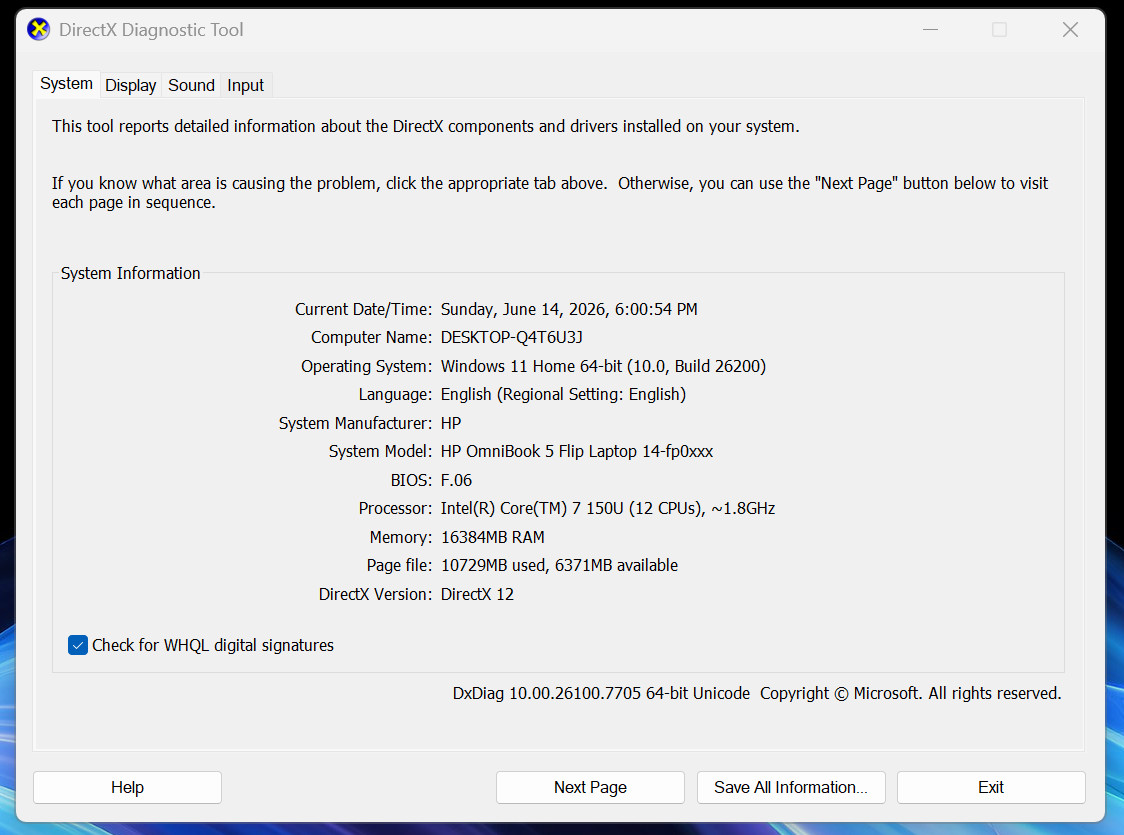Click the Help button
The image size is (1124, 835).
(x=128, y=787)
